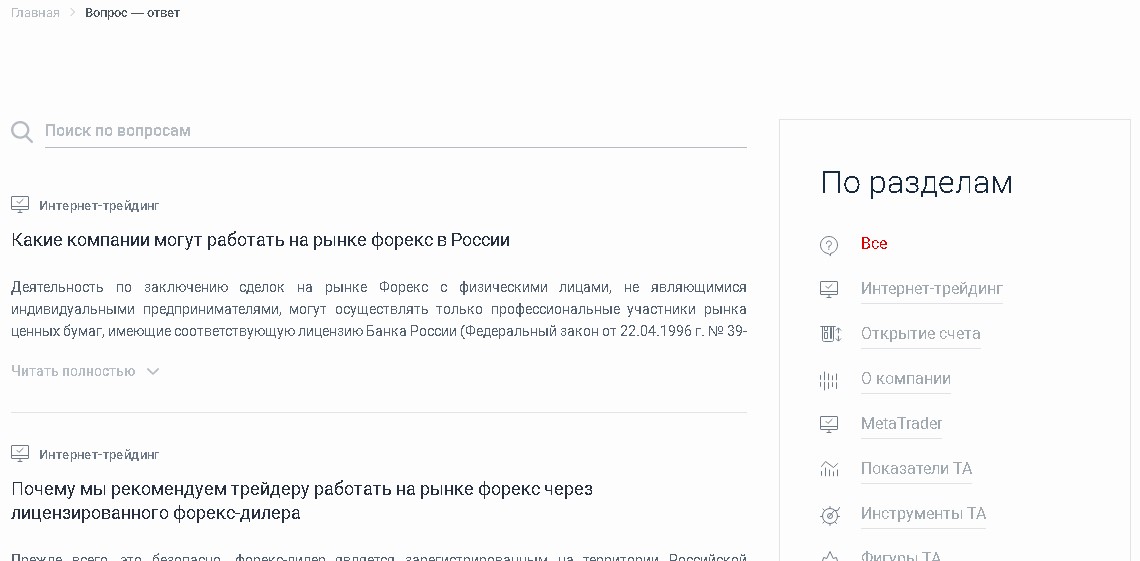Focus the Поиск по вопросам search field
The image size is (1140, 561).
coord(395,131)
